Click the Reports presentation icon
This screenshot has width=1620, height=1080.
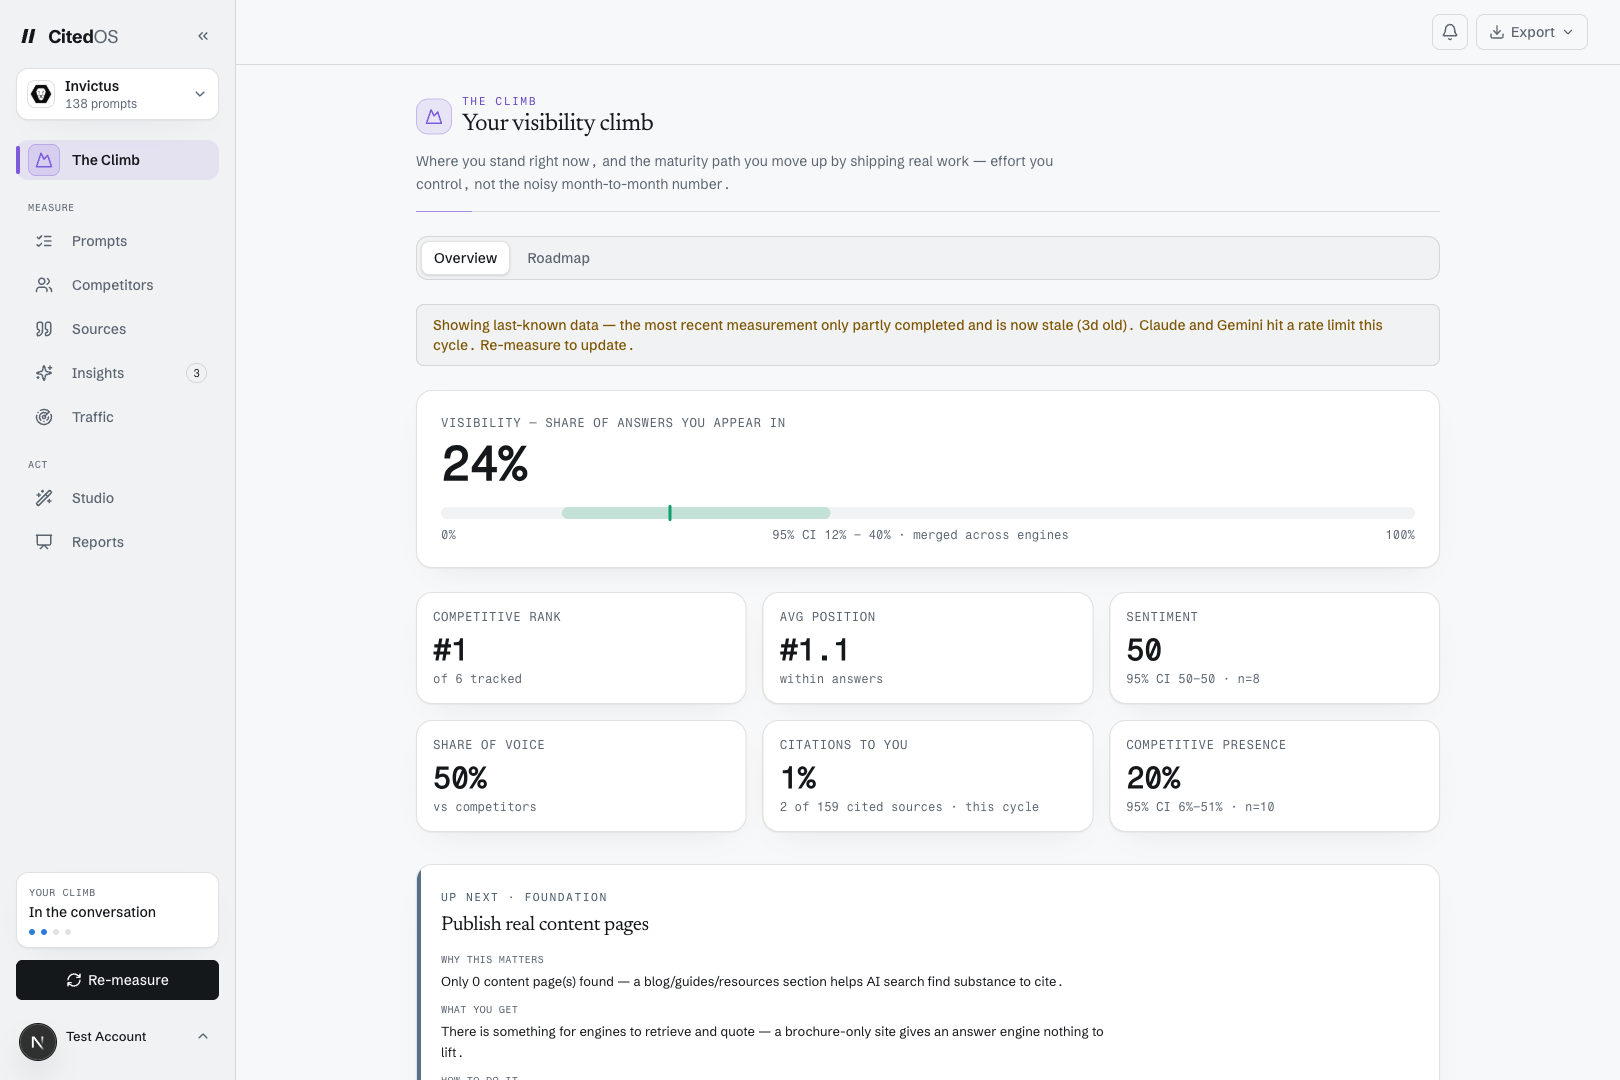tap(44, 542)
